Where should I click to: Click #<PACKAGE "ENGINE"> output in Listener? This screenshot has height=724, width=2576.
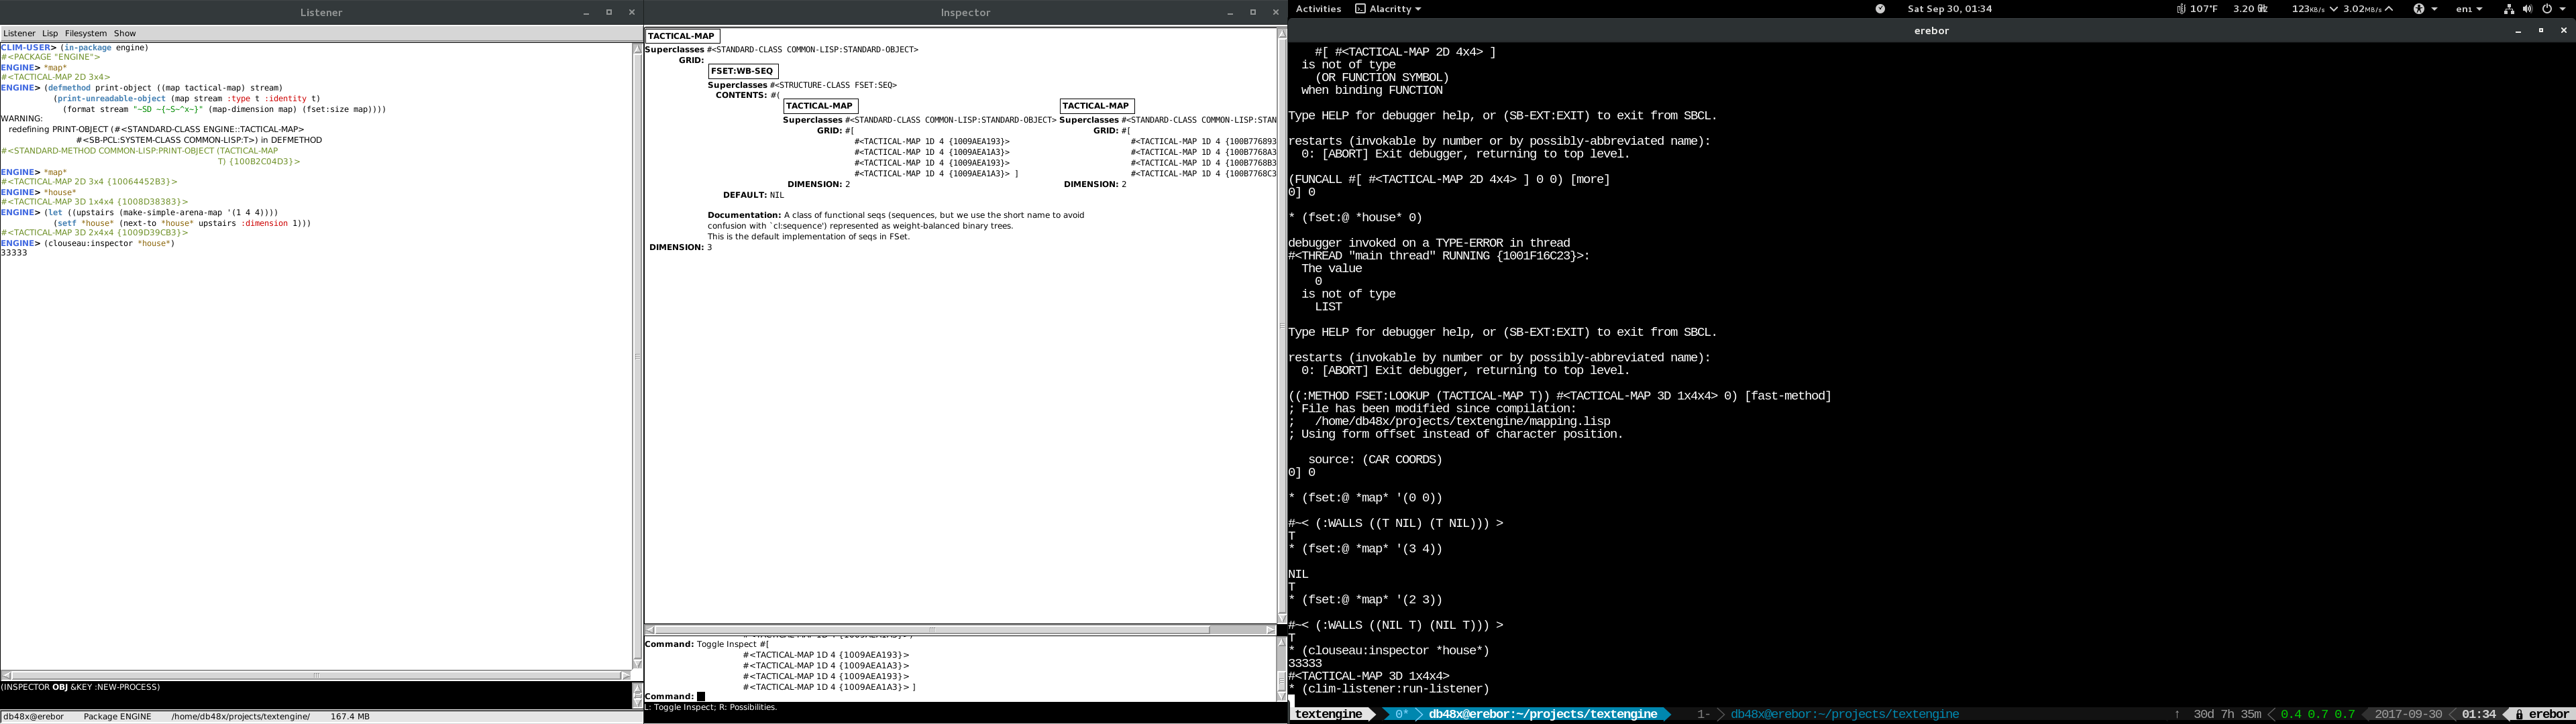[x=50, y=57]
